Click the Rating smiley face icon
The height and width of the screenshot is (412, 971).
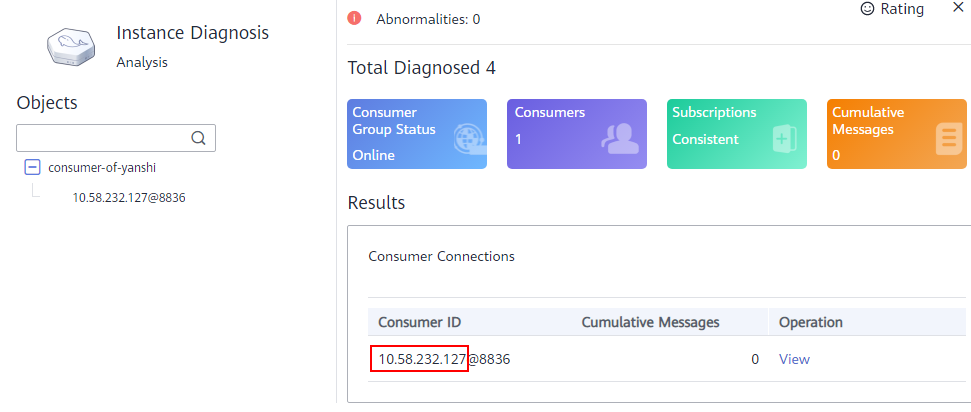(868, 9)
